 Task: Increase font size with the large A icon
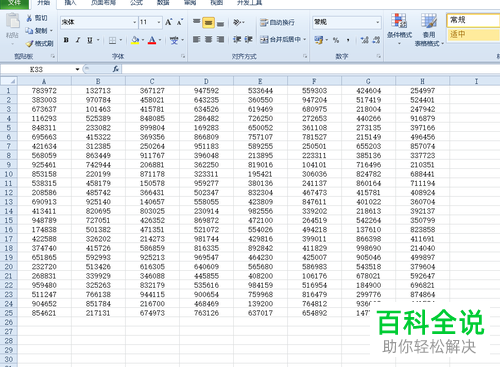point(169,22)
